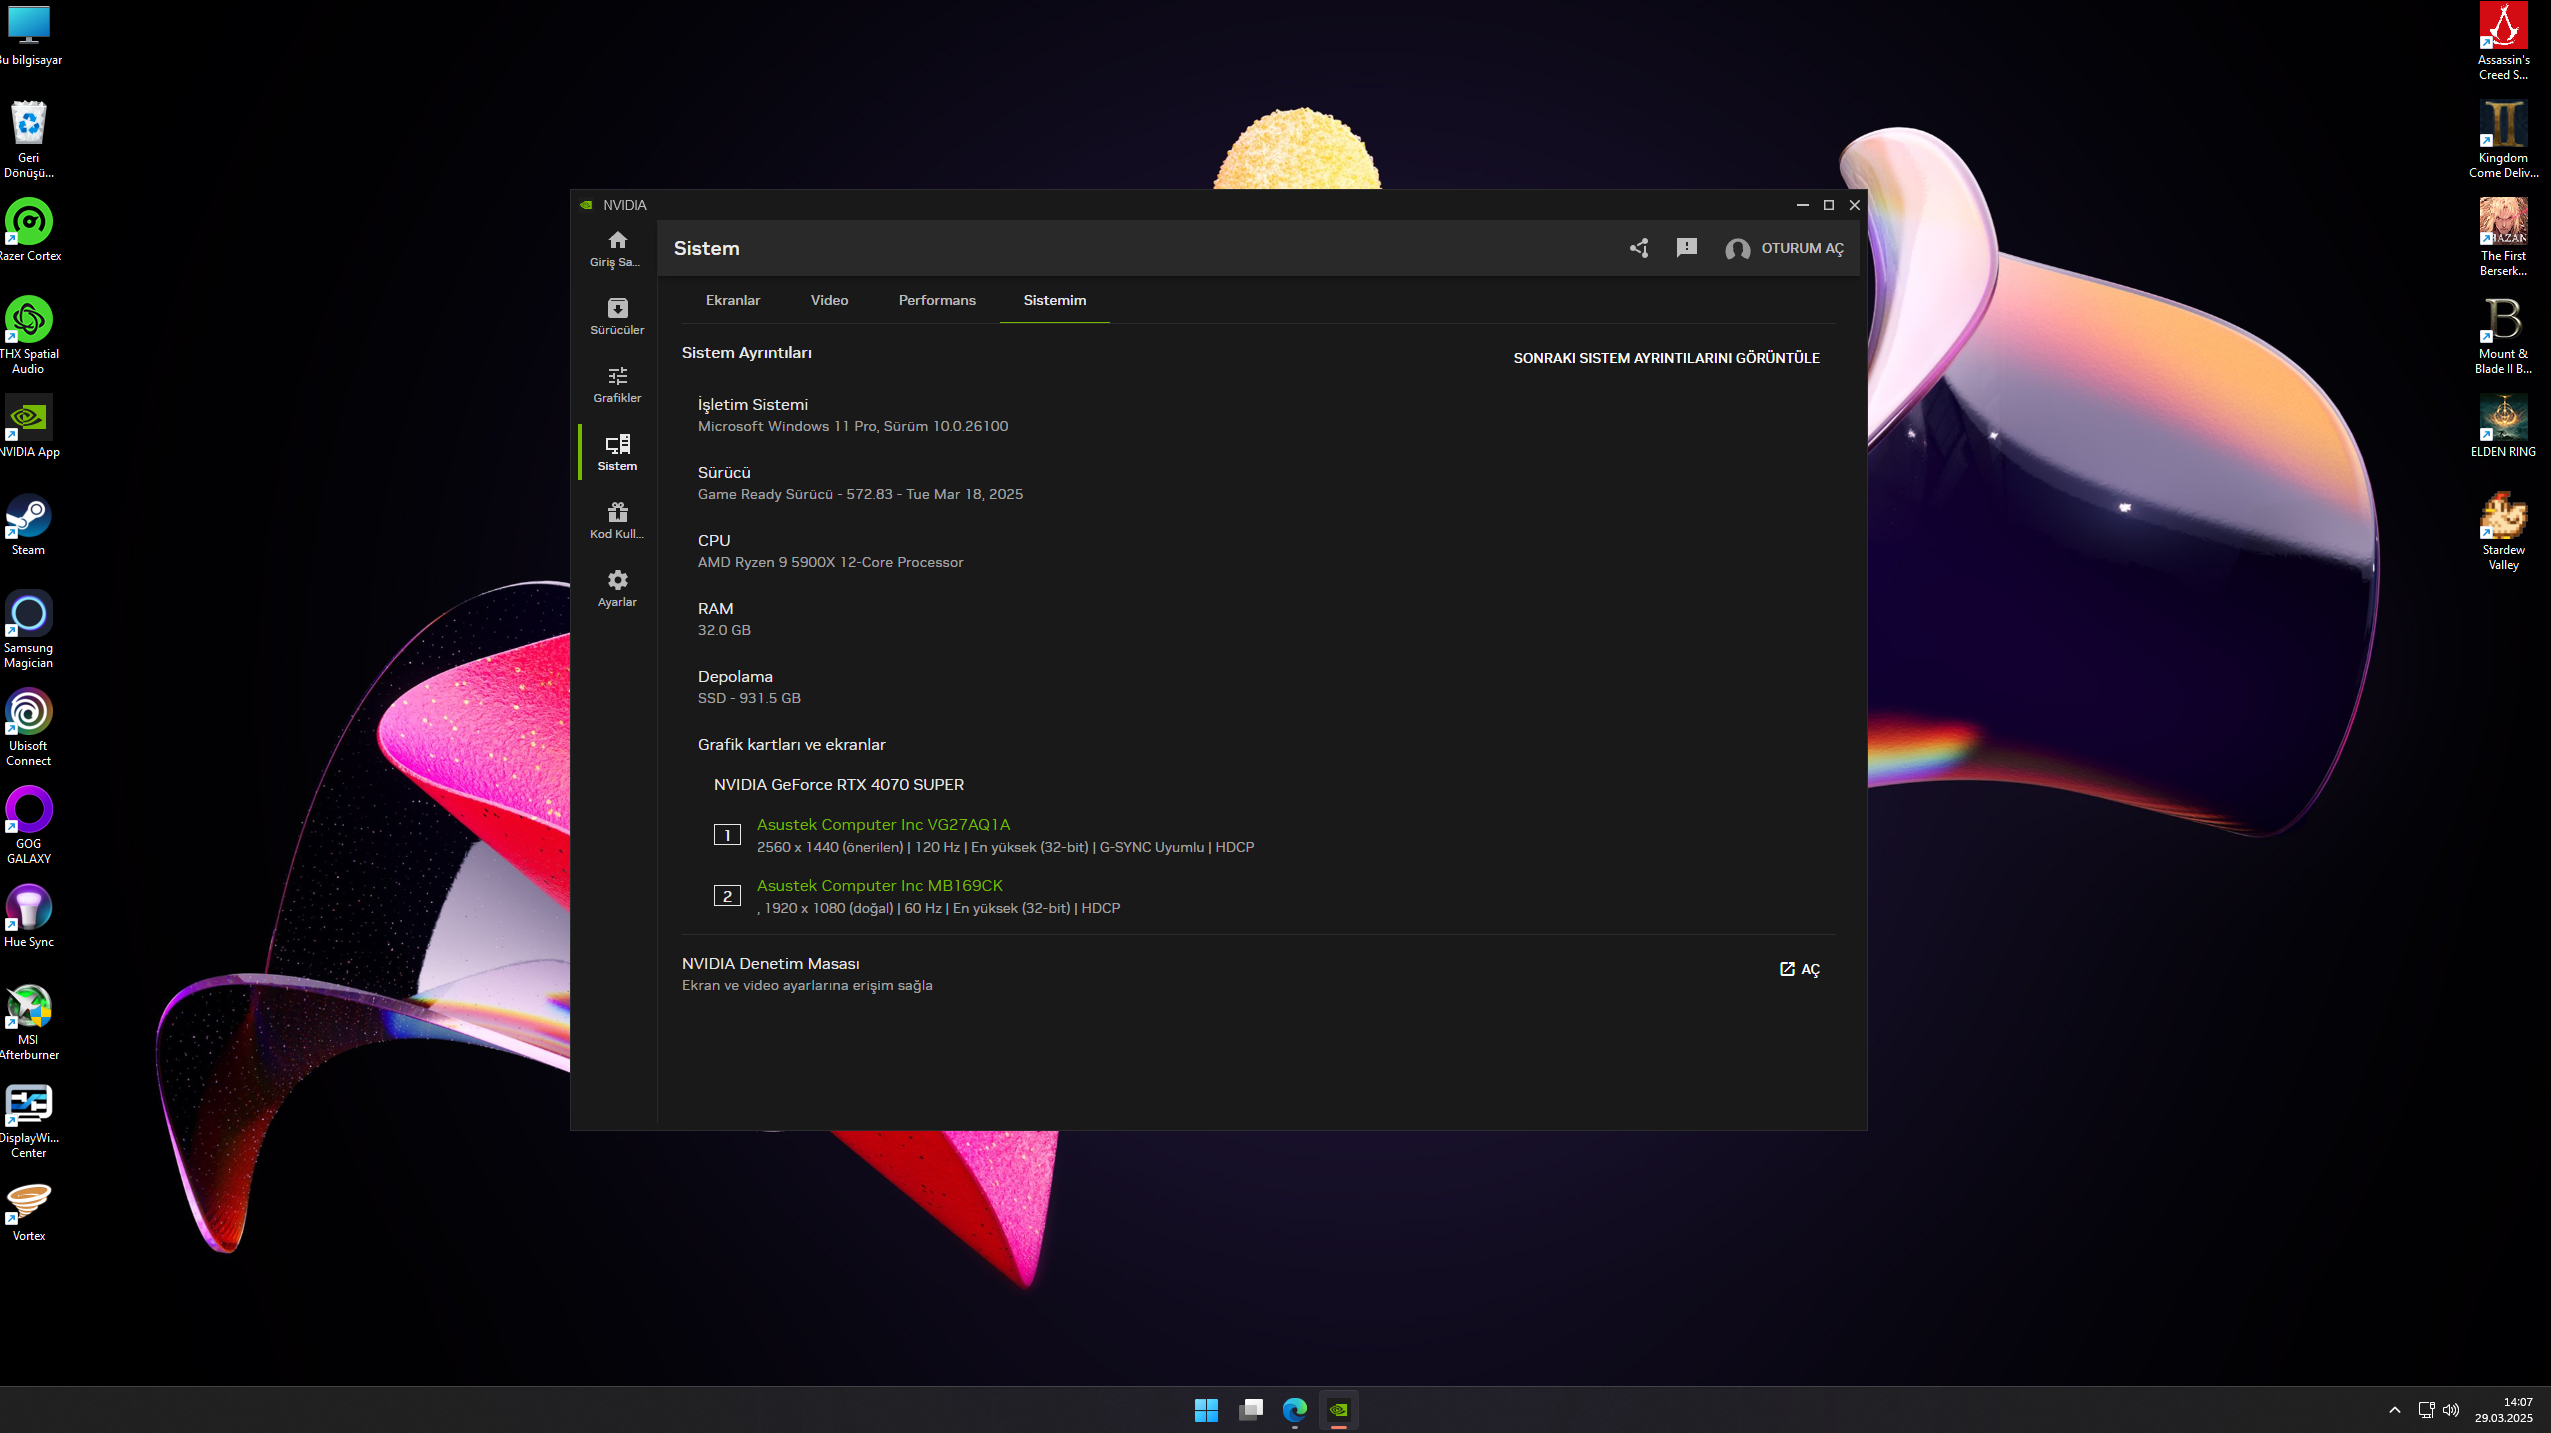The width and height of the screenshot is (2551, 1433).
Task: Open the Grafikler graphics section
Action: click(617, 384)
